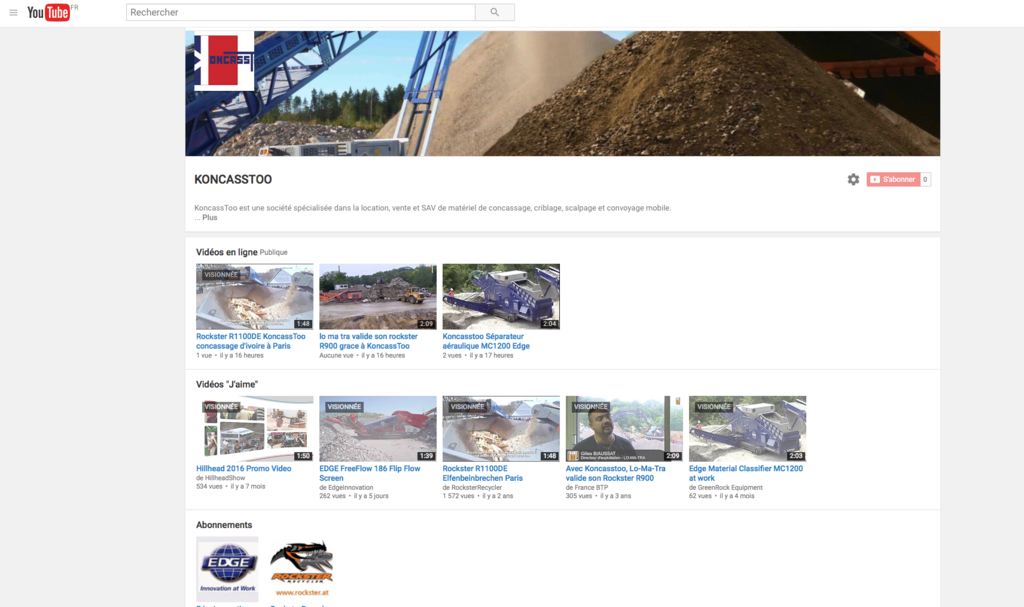Play the lo ma tra R900 thumbnail
Screen dimensions: 1024x607
pos(377,297)
